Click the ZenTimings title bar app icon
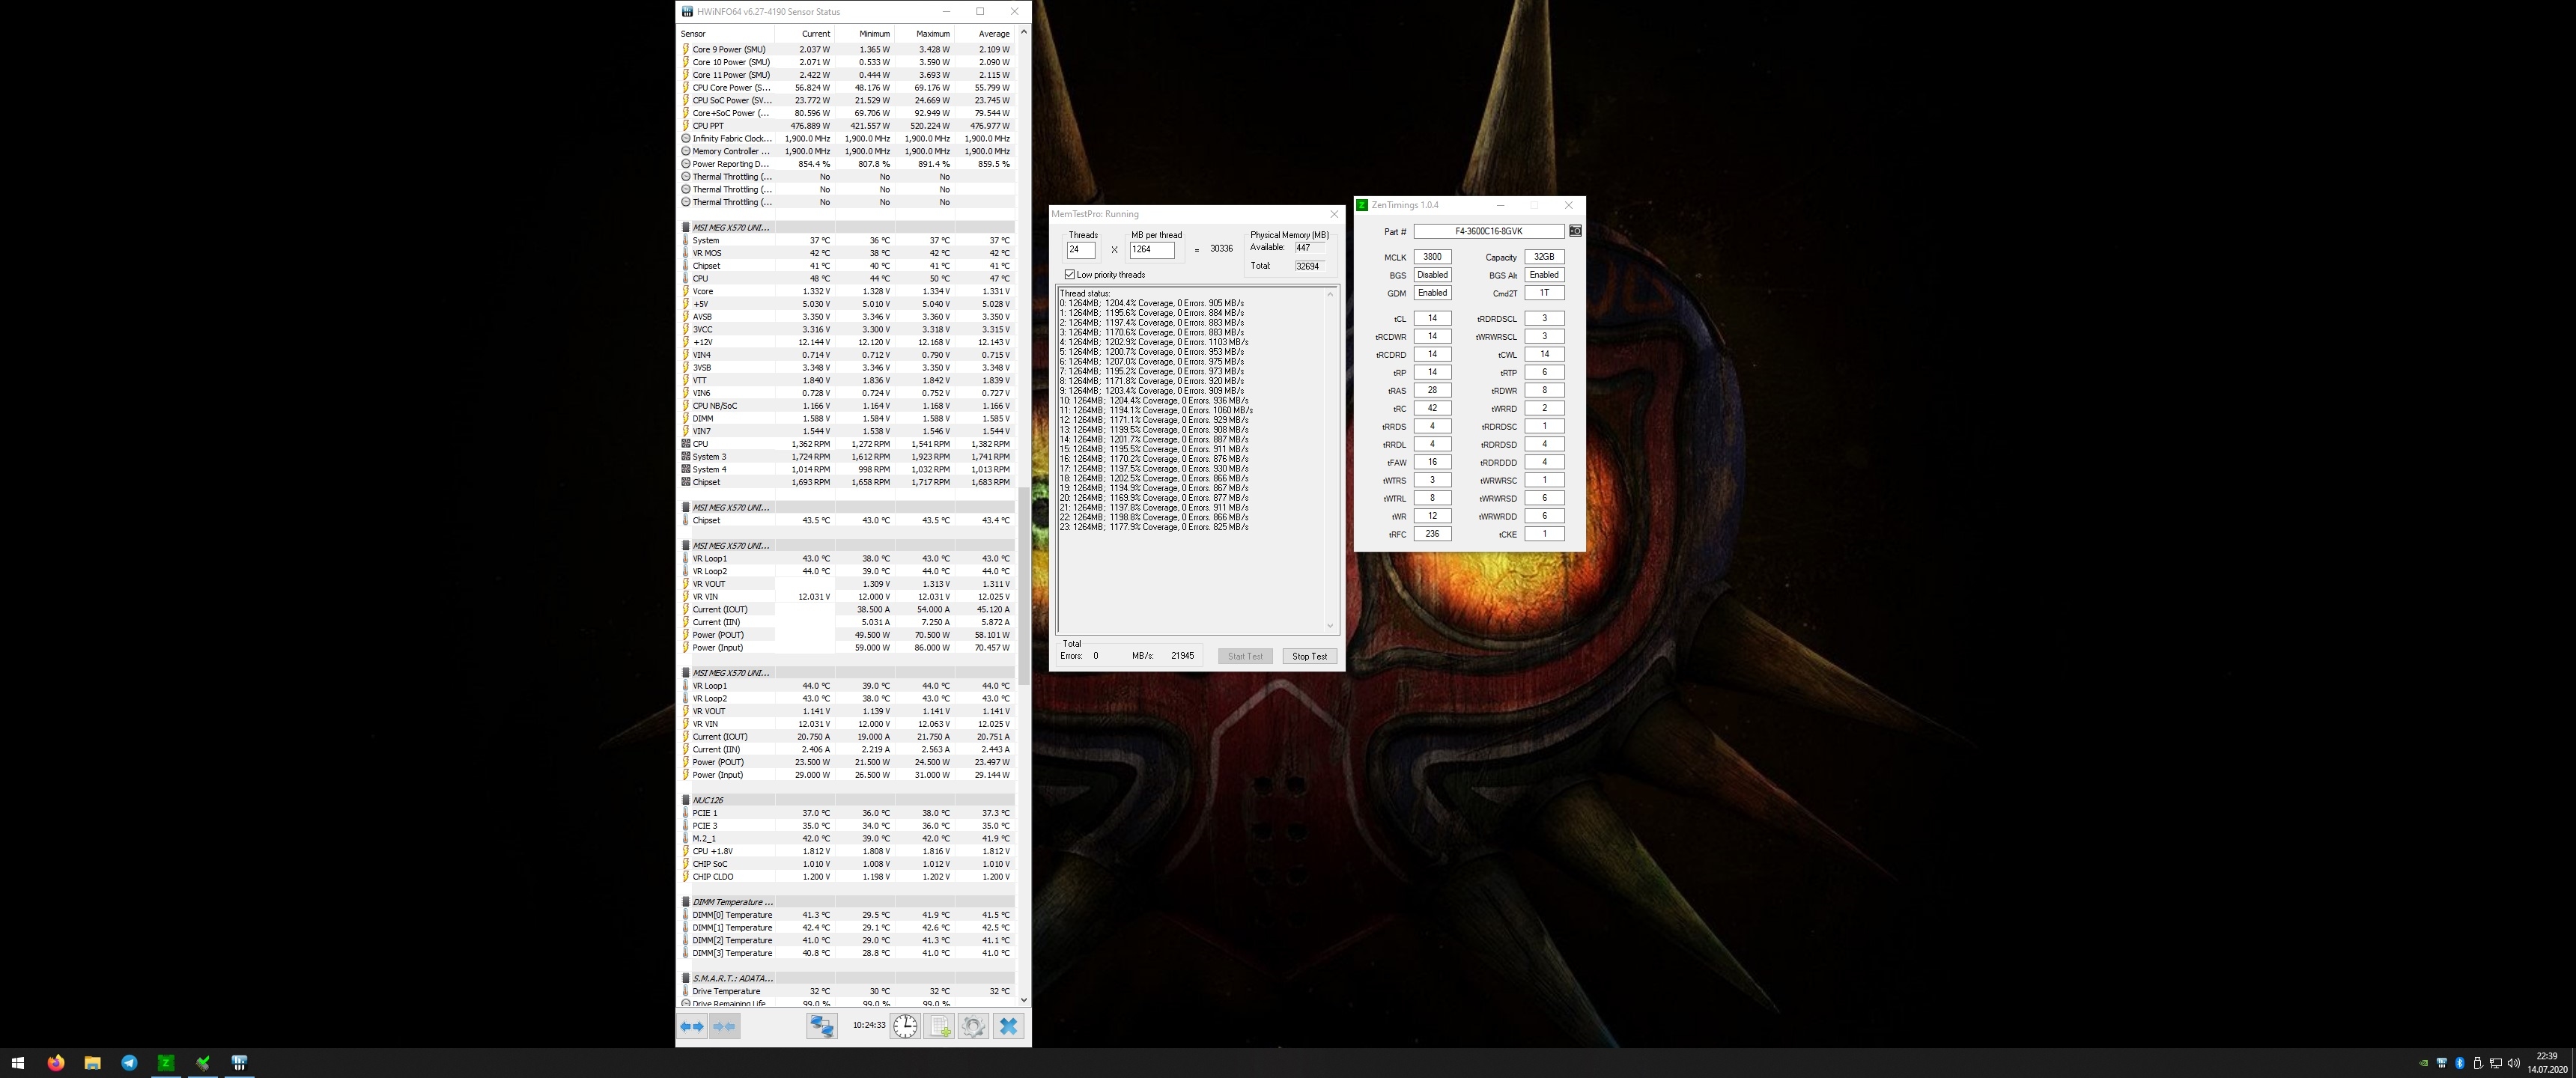This screenshot has width=2576, height=1078. [1362, 205]
